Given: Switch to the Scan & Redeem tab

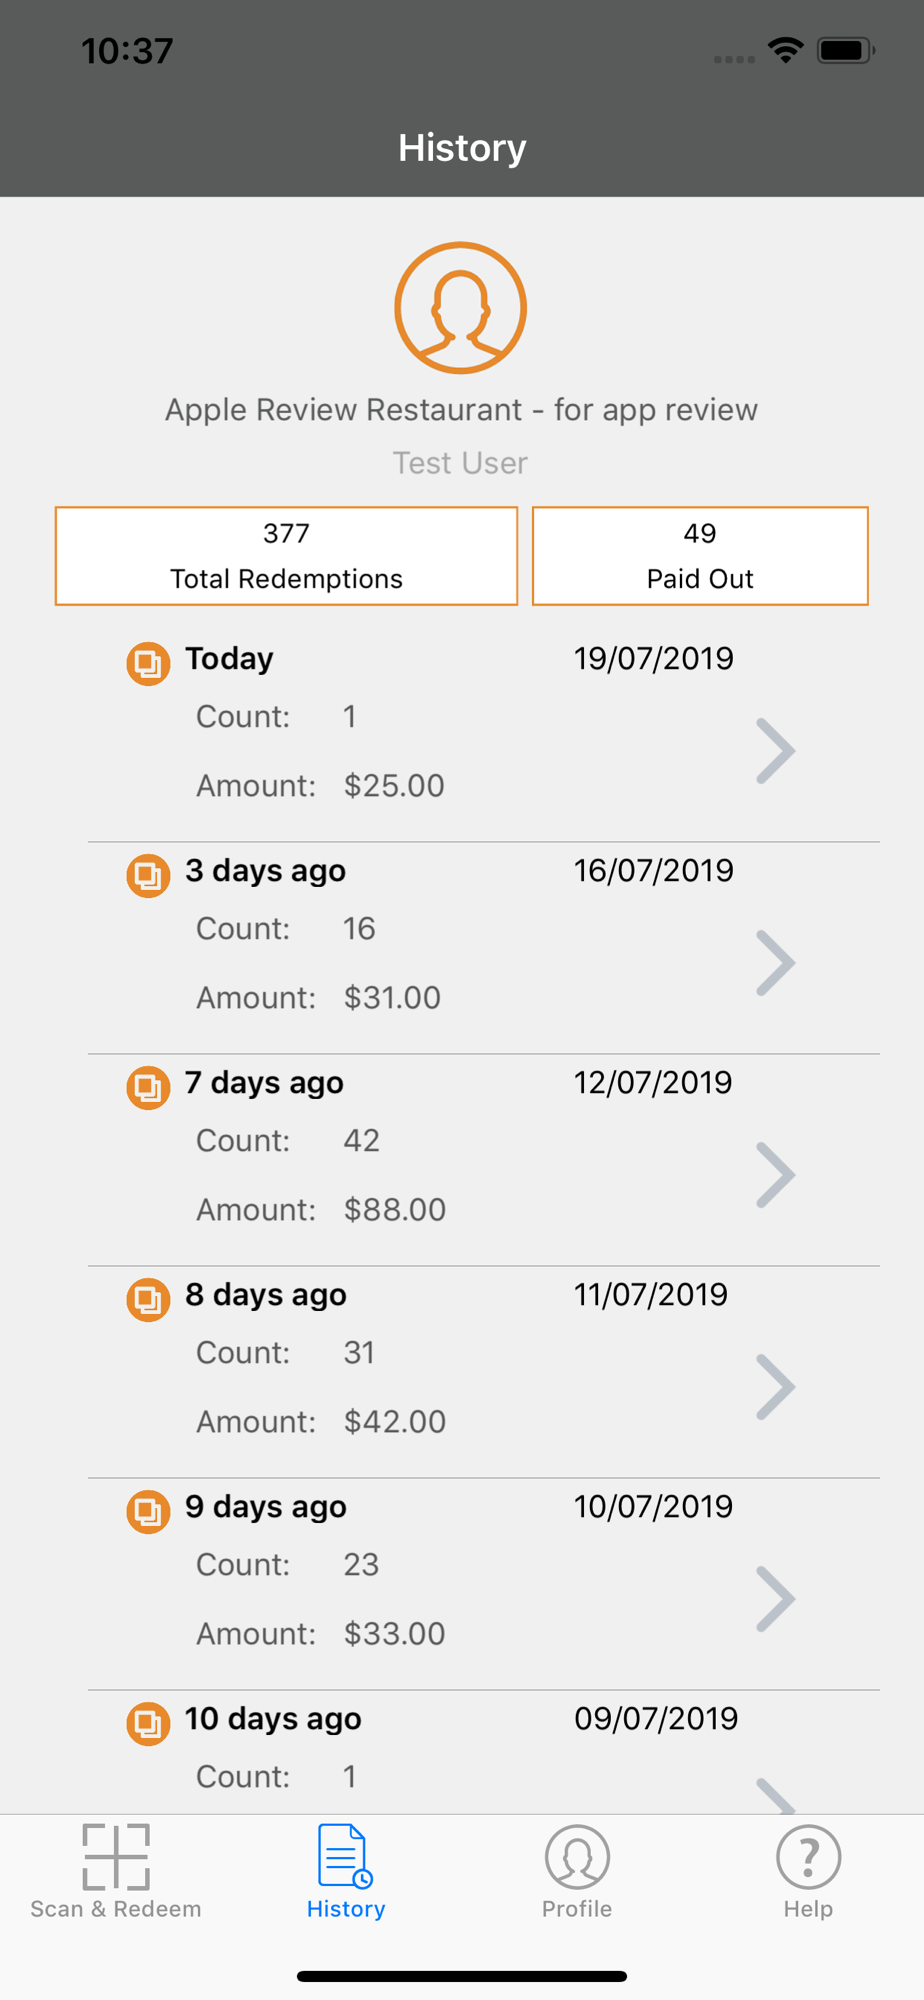Looking at the screenshot, I should [x=116, y=1872].
